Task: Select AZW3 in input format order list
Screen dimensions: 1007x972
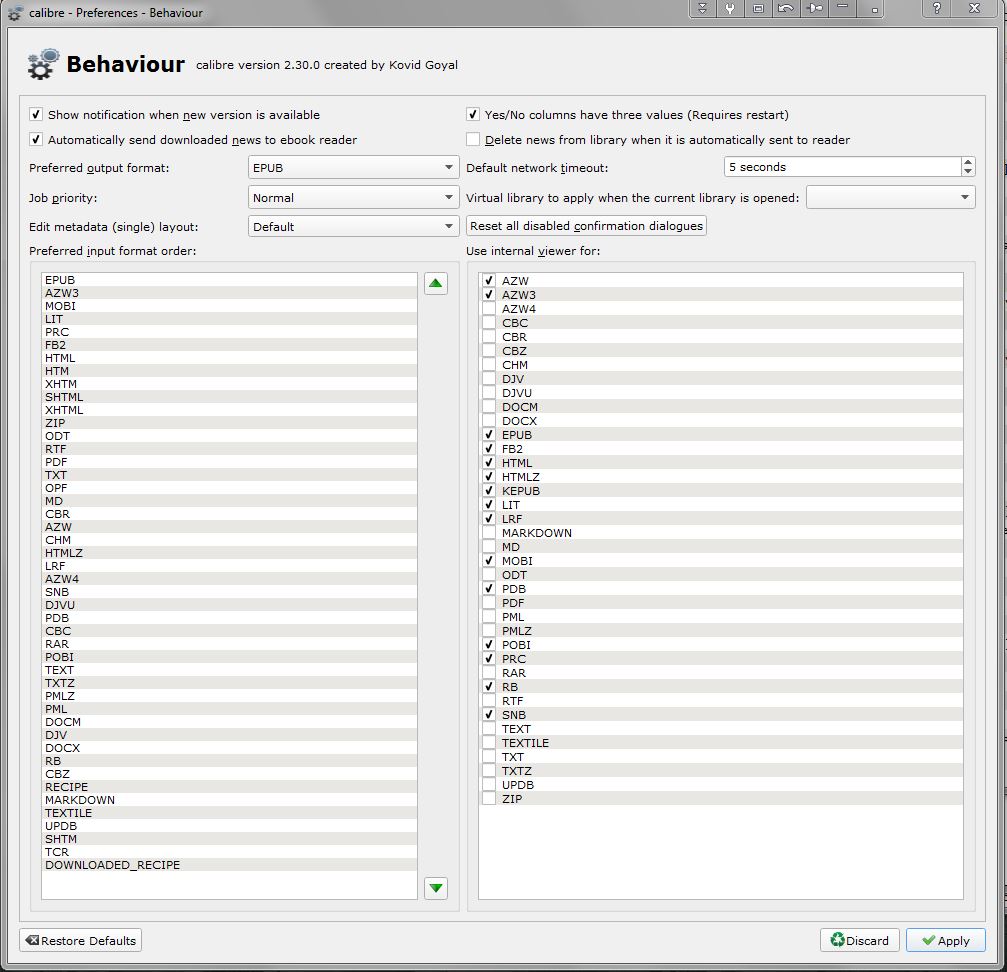Action: [229, 293]
